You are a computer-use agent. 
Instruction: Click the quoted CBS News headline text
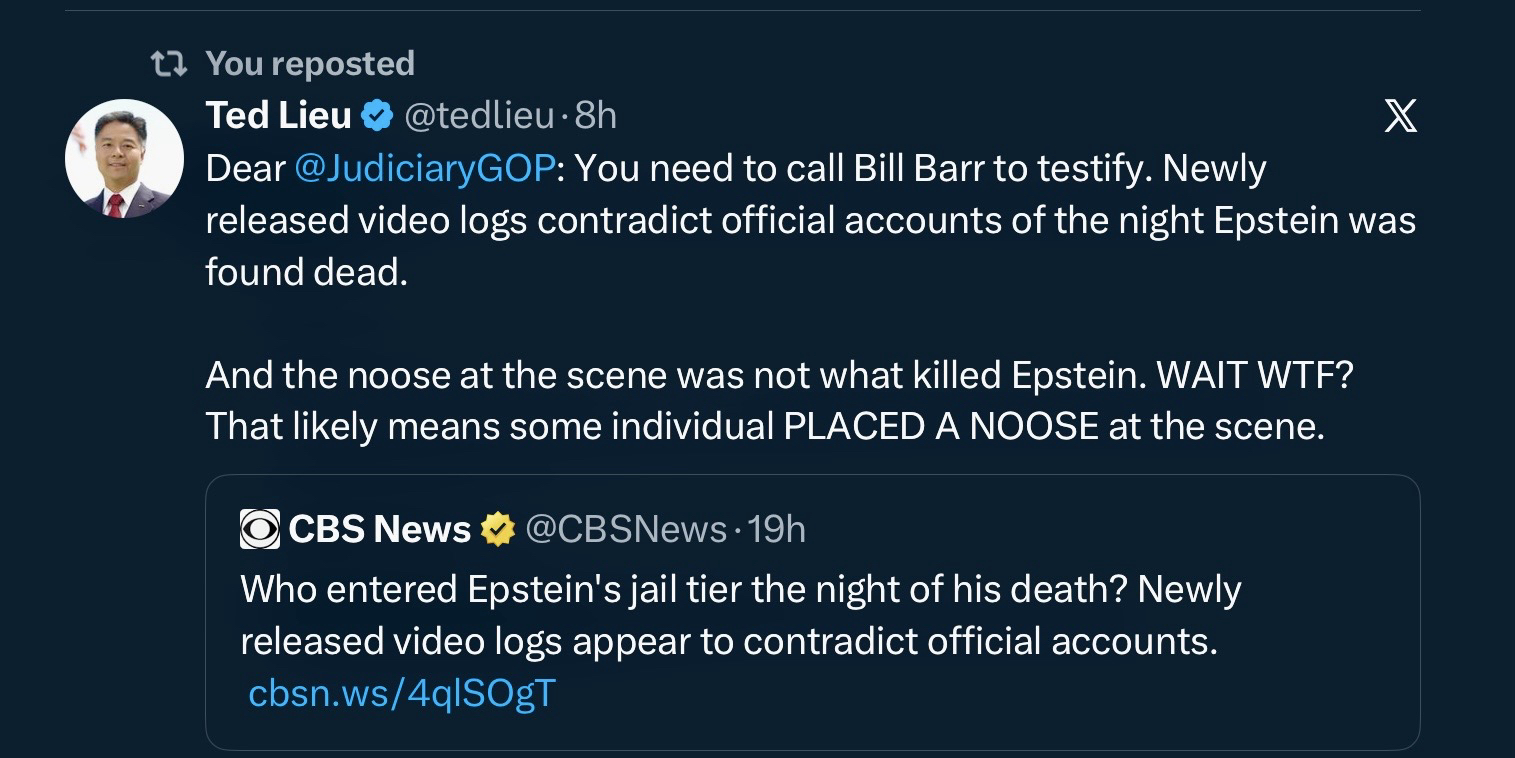pyautogui.click(x=740, y=614)
